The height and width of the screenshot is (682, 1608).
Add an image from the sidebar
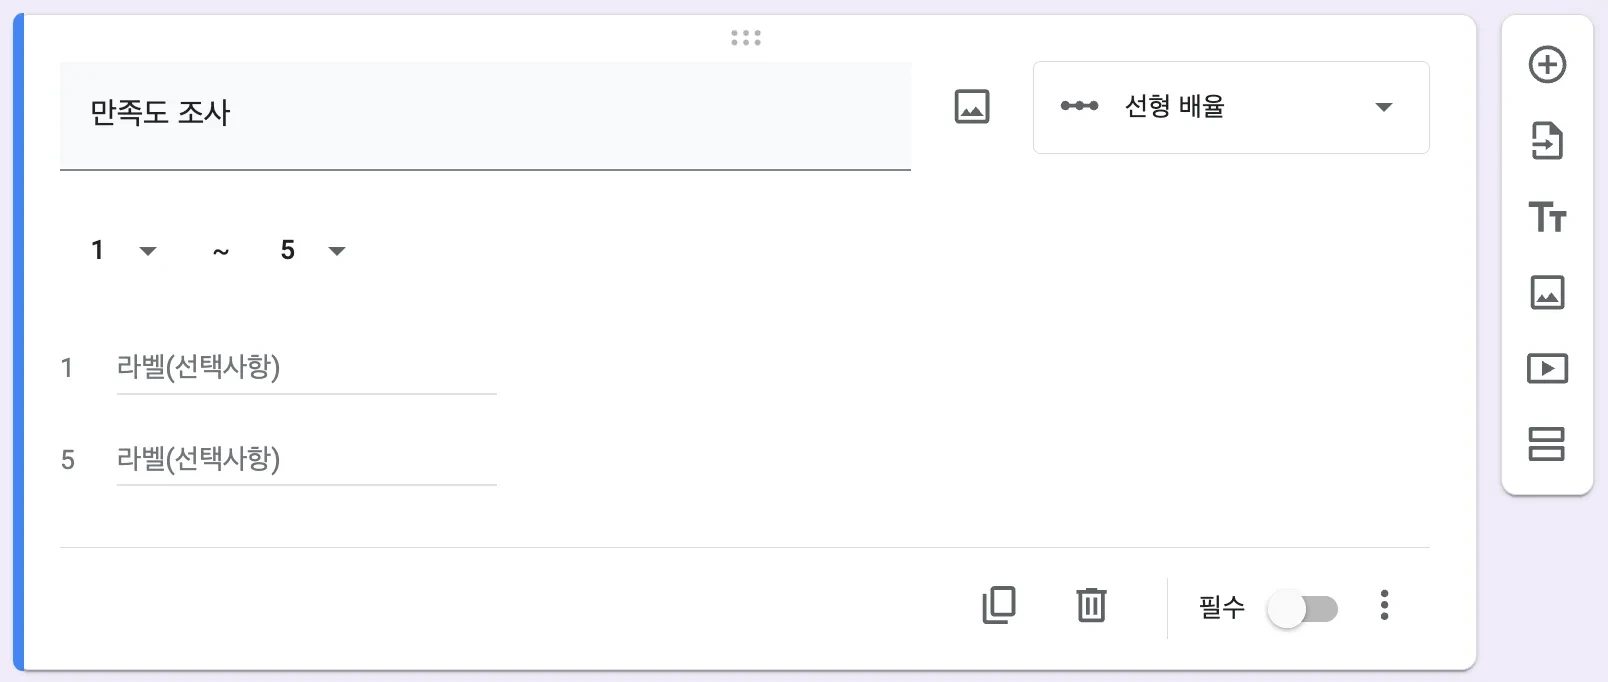pyautogui.click(x=1547, y=293)
